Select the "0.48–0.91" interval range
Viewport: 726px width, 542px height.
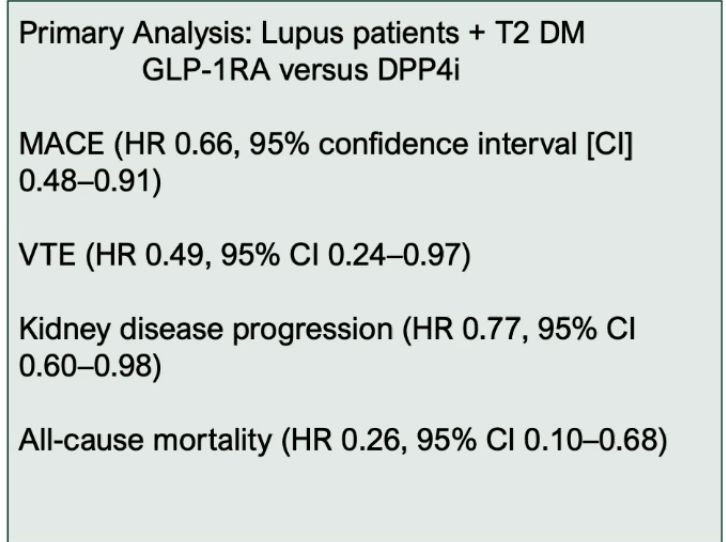(86, 181)
